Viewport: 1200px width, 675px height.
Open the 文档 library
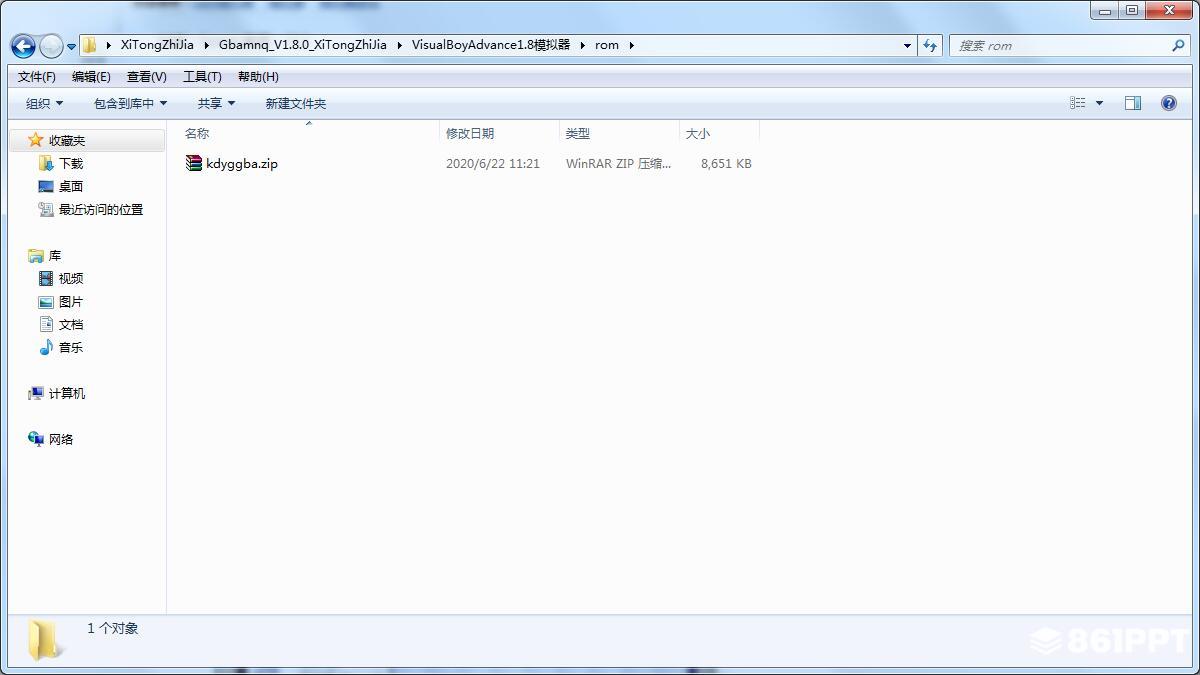71,325
